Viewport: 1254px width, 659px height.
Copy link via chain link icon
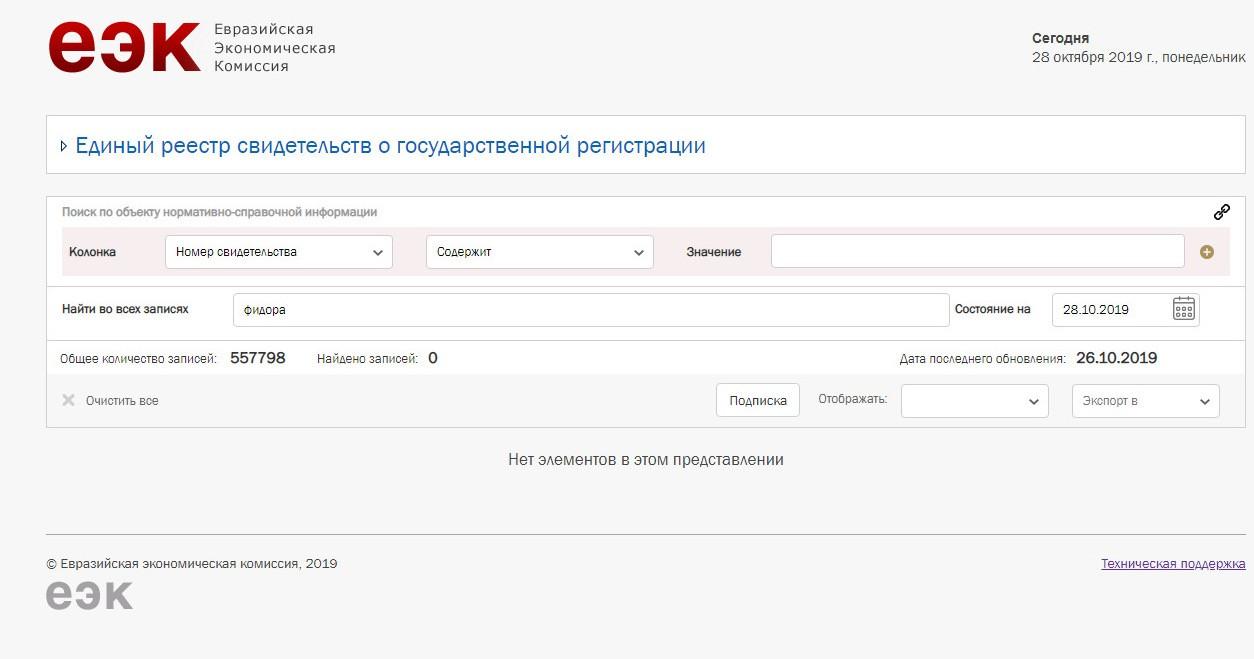pyautogui.click(x=1221, y=212)
